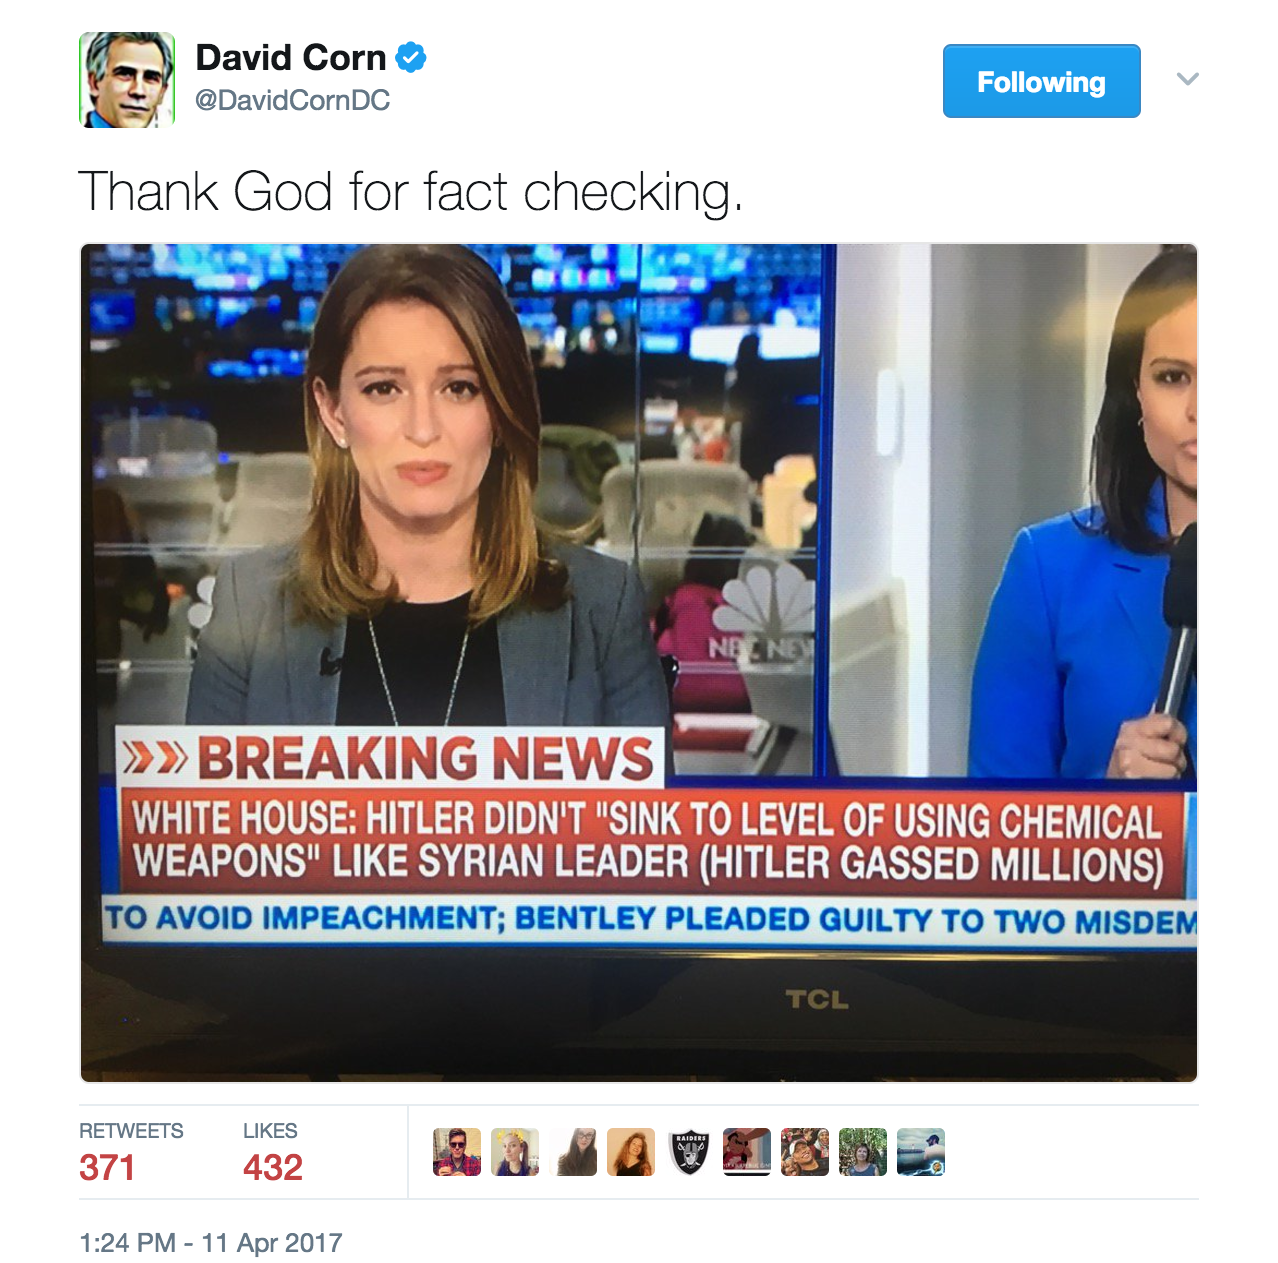Toggle the Following button
Image resolution: width=1278 pixels, height=1263 pixels.
tap(1041, 81)
